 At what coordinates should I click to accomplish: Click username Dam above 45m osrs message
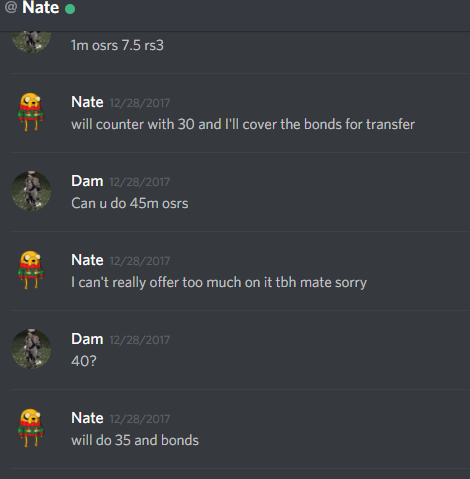pos(87,181)
